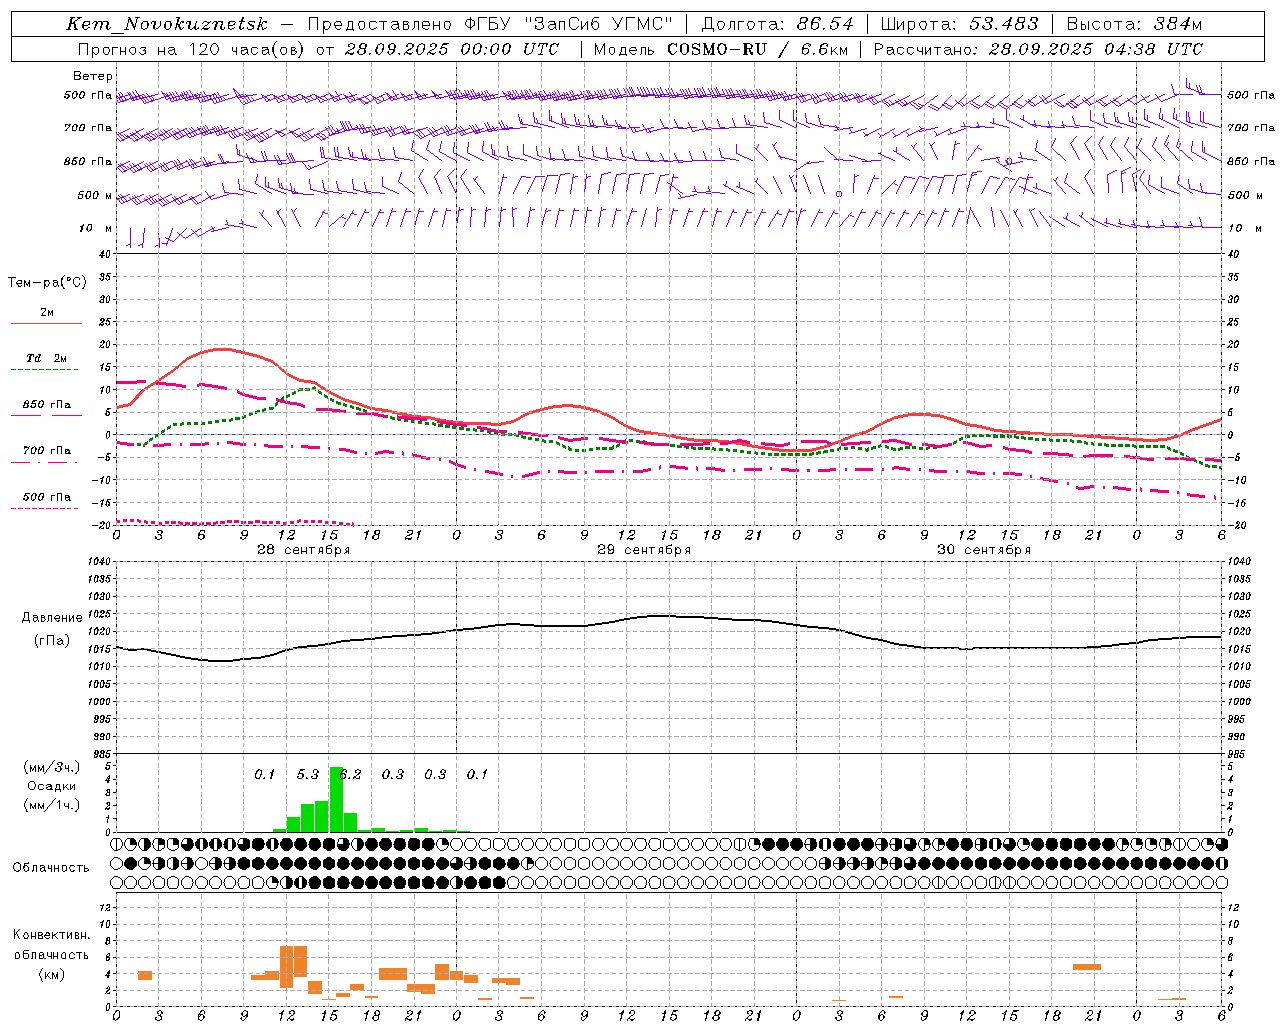The image size is (1280, 1024).
Task: Click the orange convective bar near 2h on 28 сентября
Action: (145, 975)
